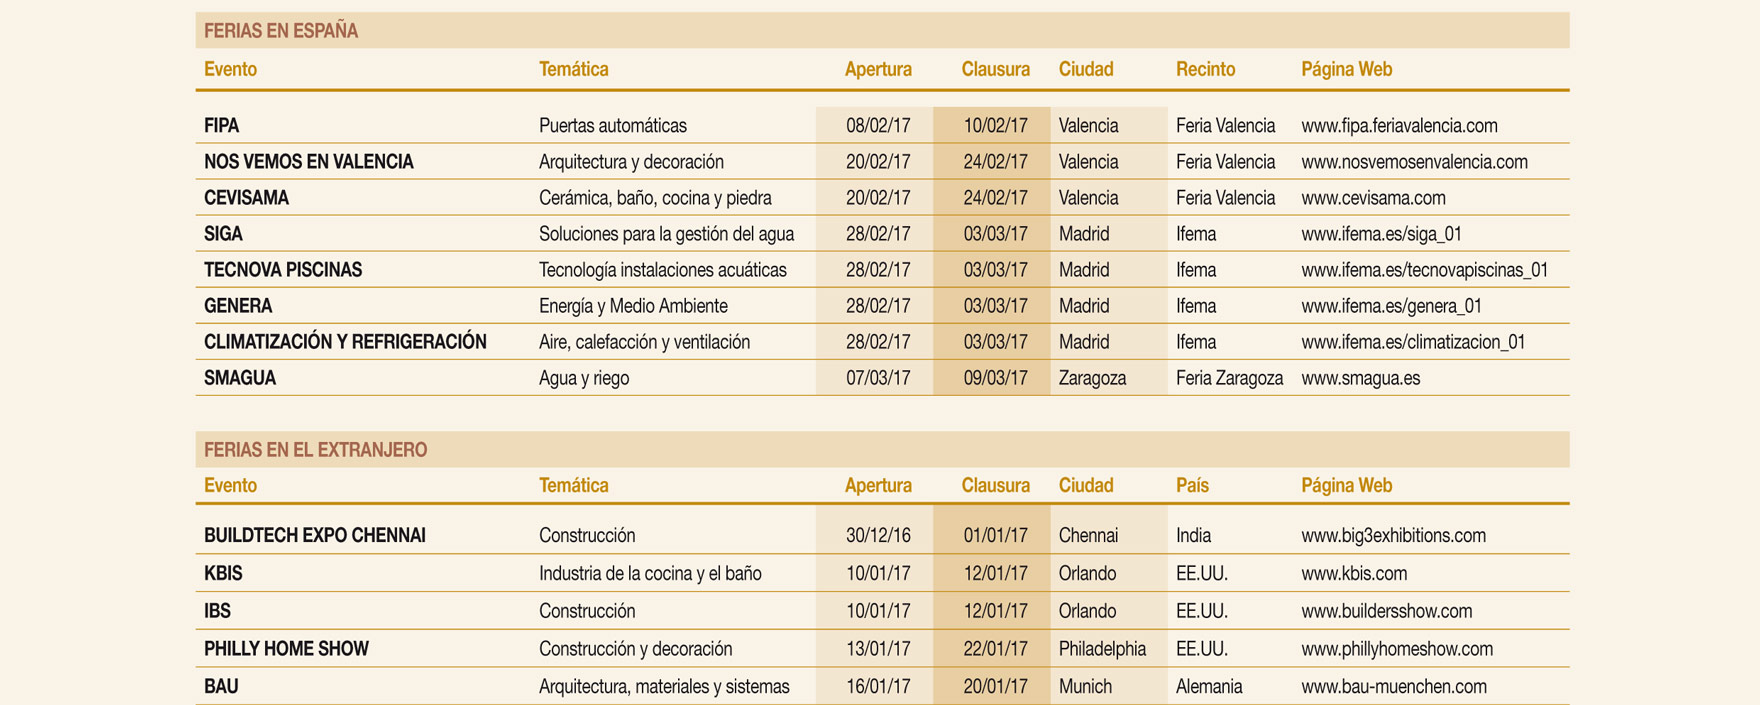The width and height of the screenshot is (1760, 705).
Task: Click the Apertura header in Spain table
Action: tap(877, 70)
